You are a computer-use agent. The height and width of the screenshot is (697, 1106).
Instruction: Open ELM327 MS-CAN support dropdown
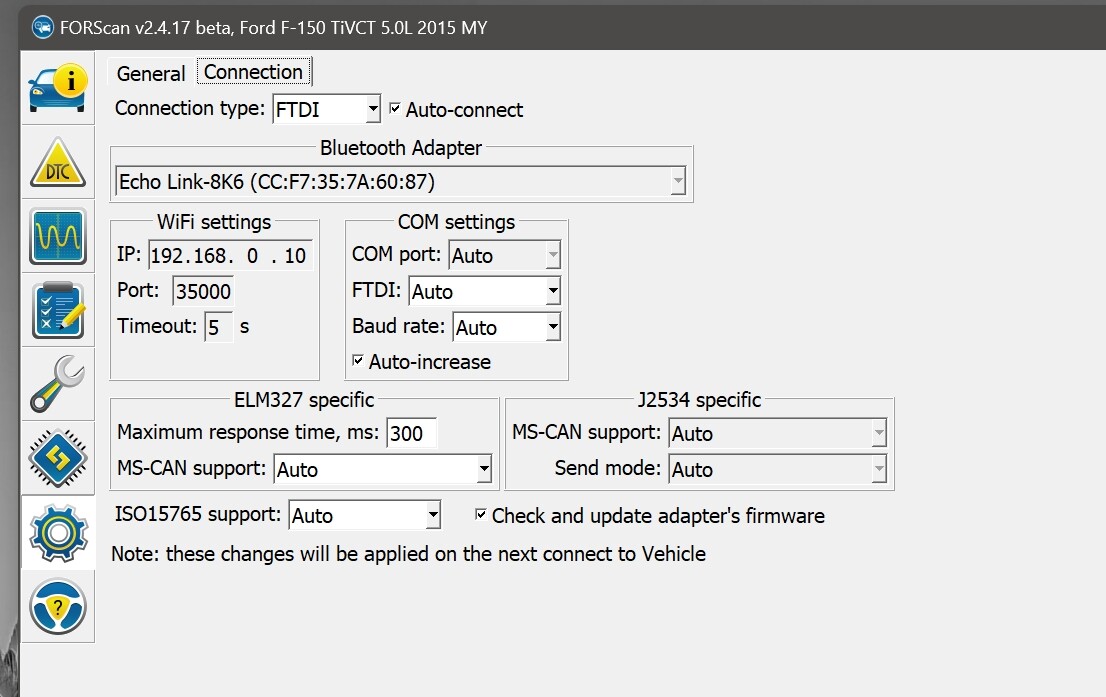[x=382, y=469]
